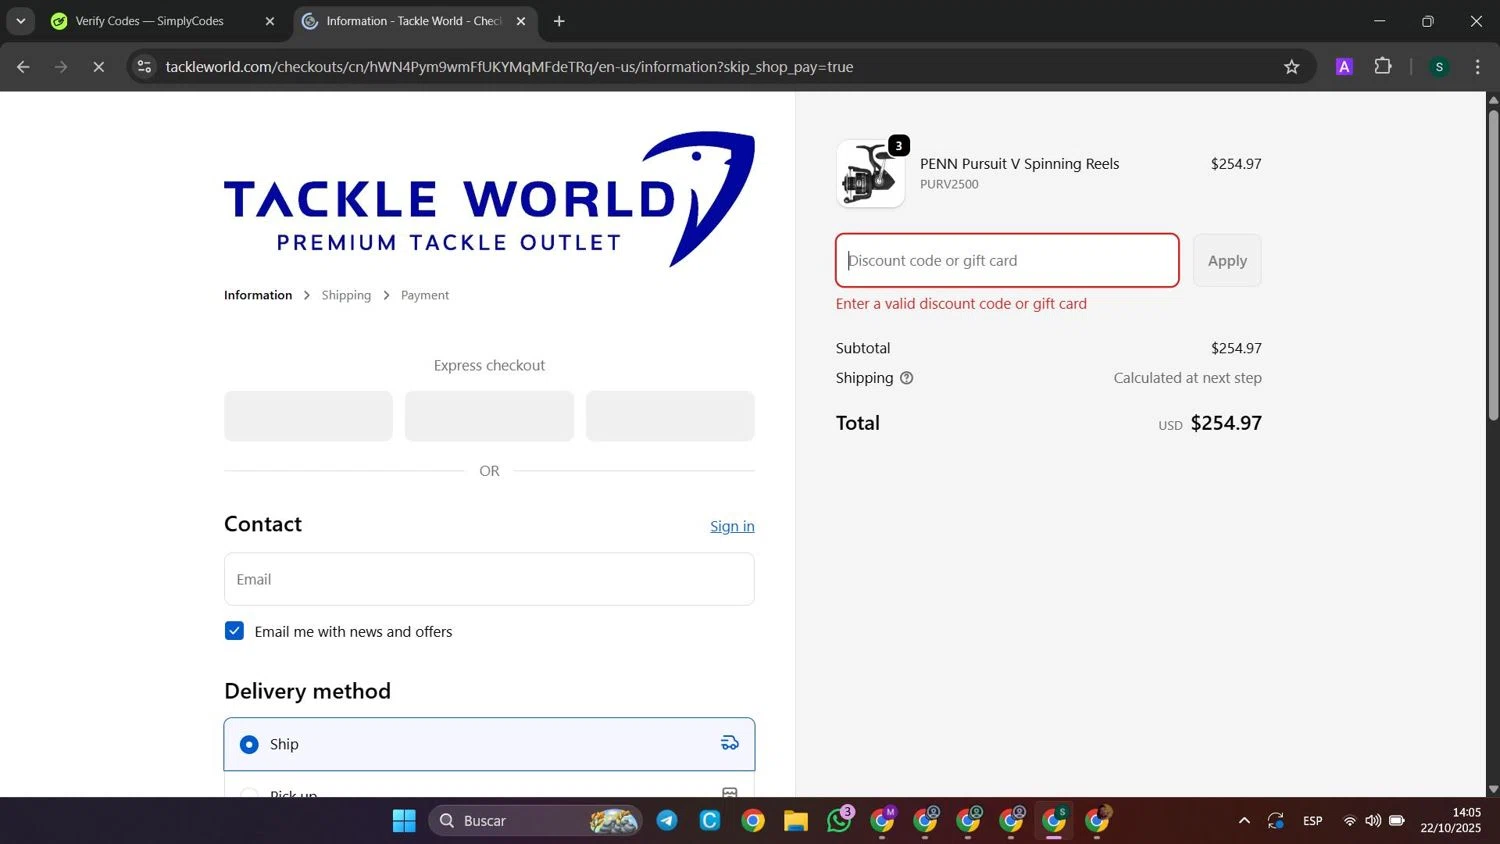Click the PENN Pursuit V reel thumbnail
This screenshot has width=1500, height=844.
point(870,174)
